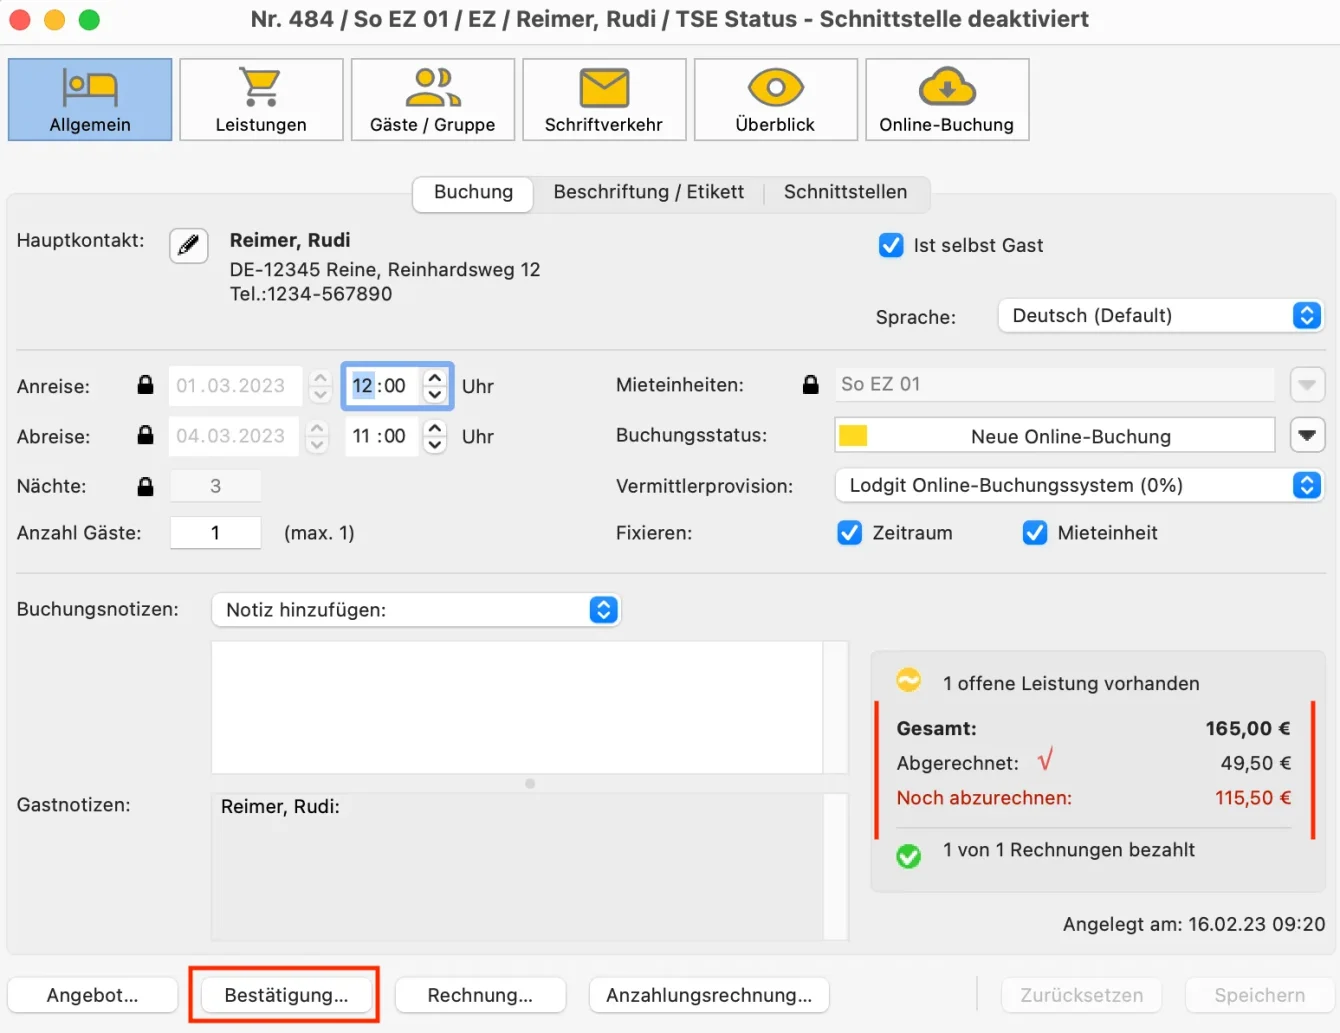The image size is (1340, 1033).
Task: Open Gäste / Gruppe section
Action: (433, 99)
